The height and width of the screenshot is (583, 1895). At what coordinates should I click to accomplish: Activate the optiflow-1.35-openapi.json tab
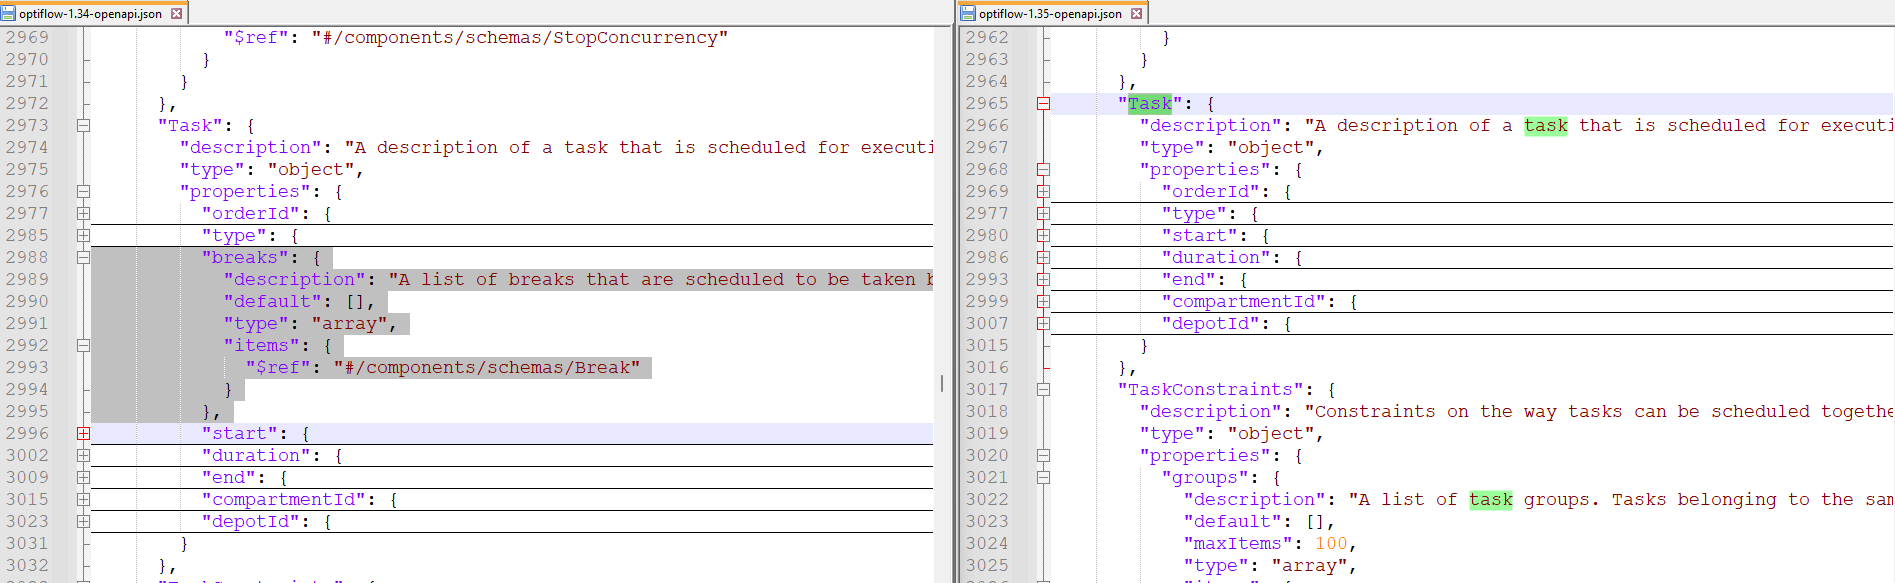click(1050, 14)
